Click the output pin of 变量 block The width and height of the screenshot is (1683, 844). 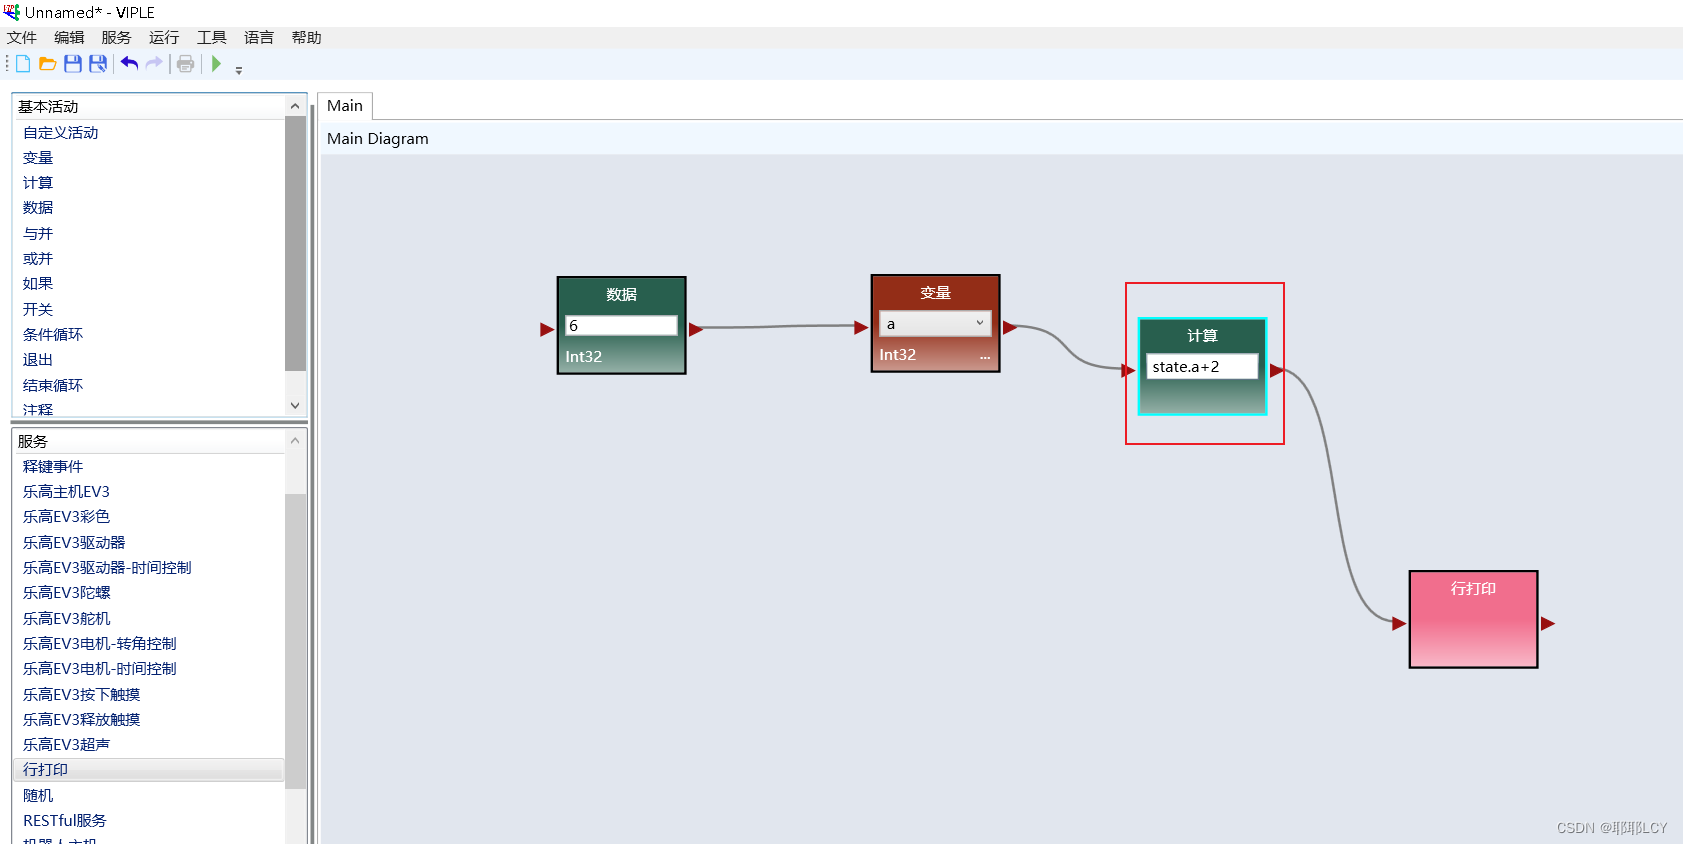click(1010, 328)
